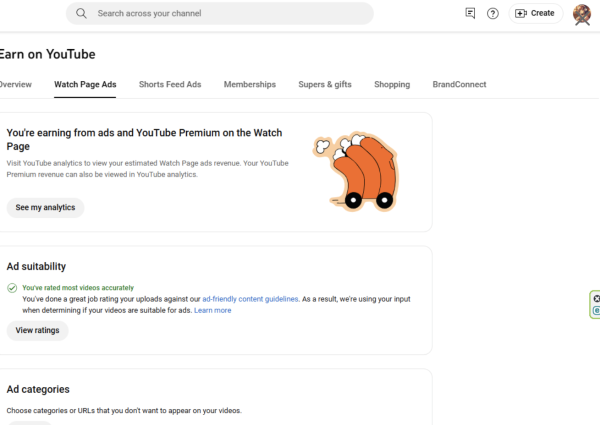Open the Shorts Feed Ads tab
Screen dimensions: 600x425
click(x=170, y=85)
